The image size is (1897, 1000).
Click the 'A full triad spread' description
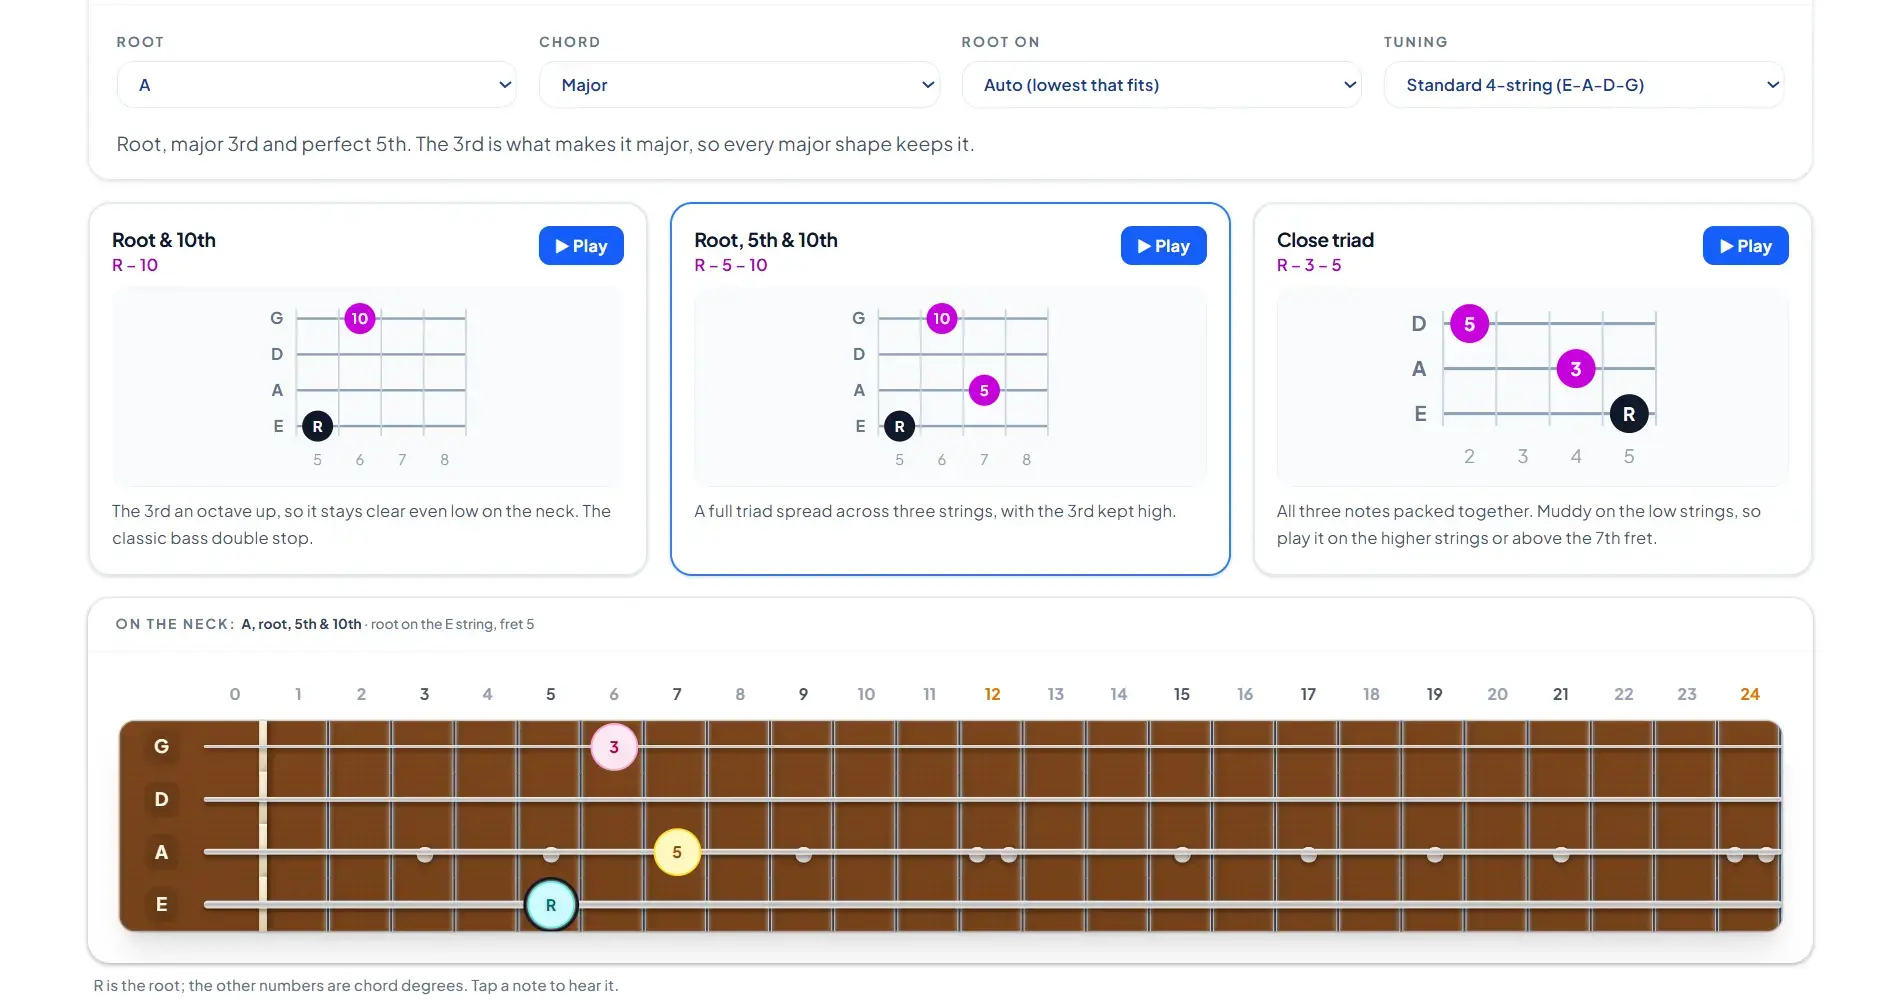(935, 511)
